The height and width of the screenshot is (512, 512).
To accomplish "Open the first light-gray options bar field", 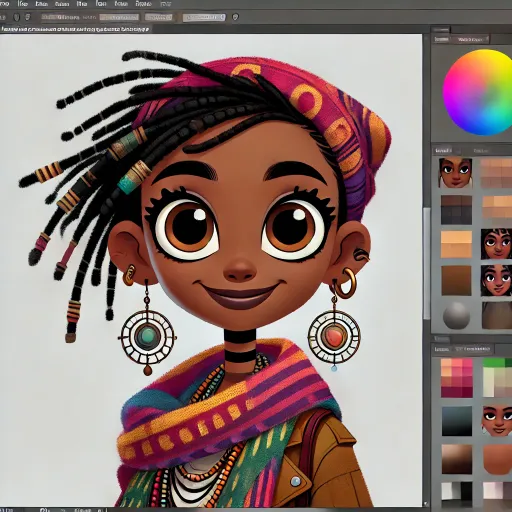I will [119, 17].
